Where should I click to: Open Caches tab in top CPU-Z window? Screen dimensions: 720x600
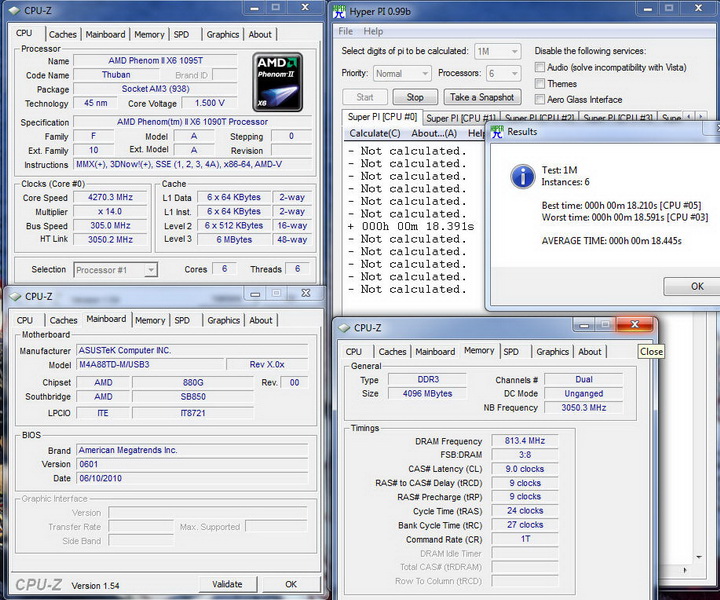[62, 34]
